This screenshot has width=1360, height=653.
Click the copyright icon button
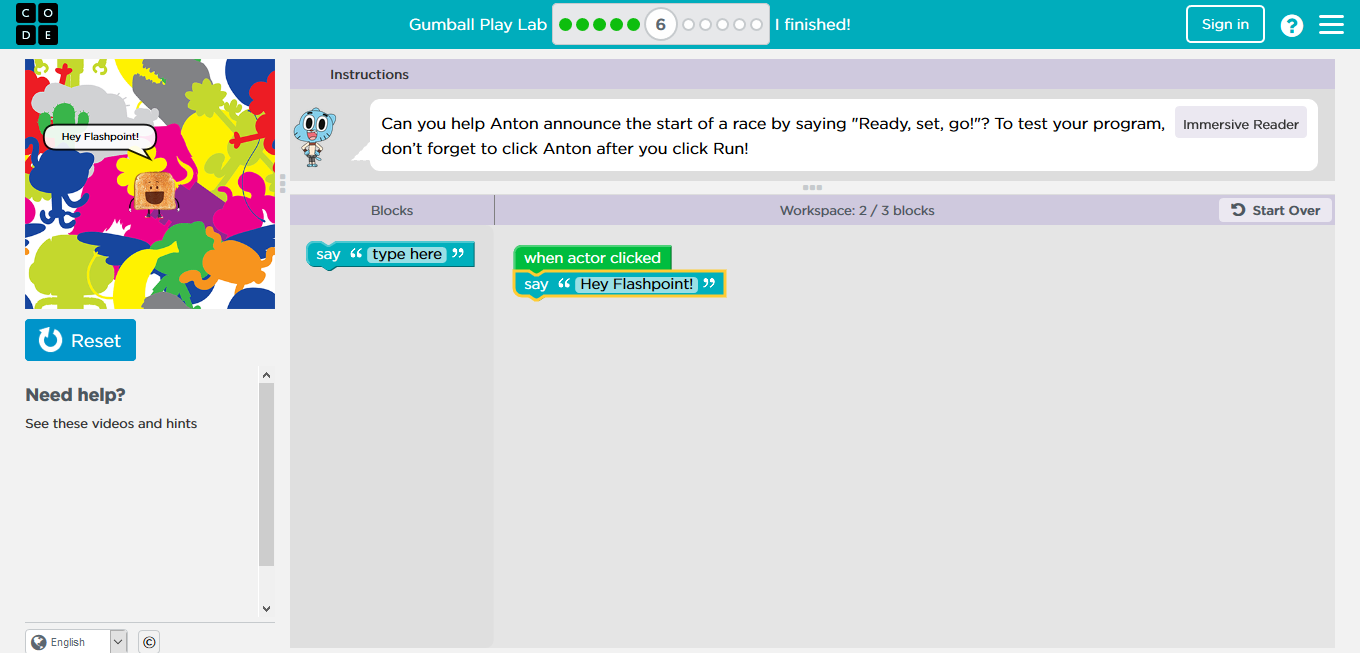149,642
